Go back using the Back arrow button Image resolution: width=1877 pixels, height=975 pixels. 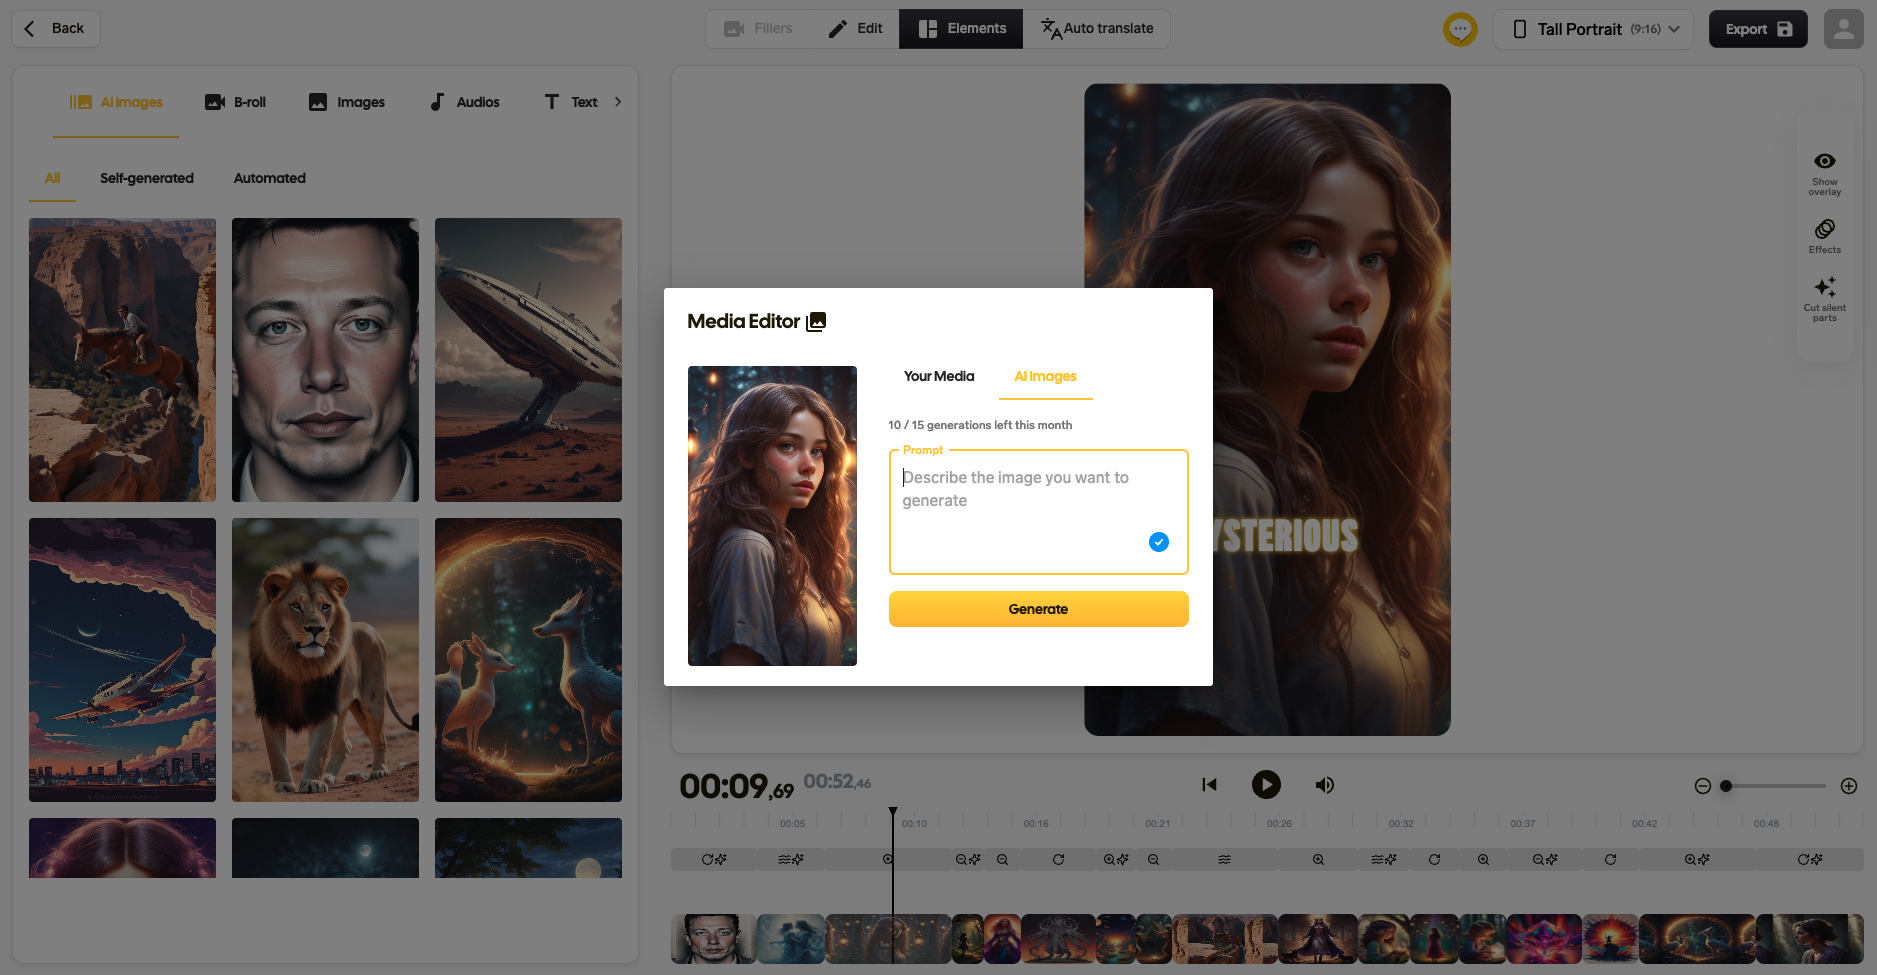click(x=56, y=29)
